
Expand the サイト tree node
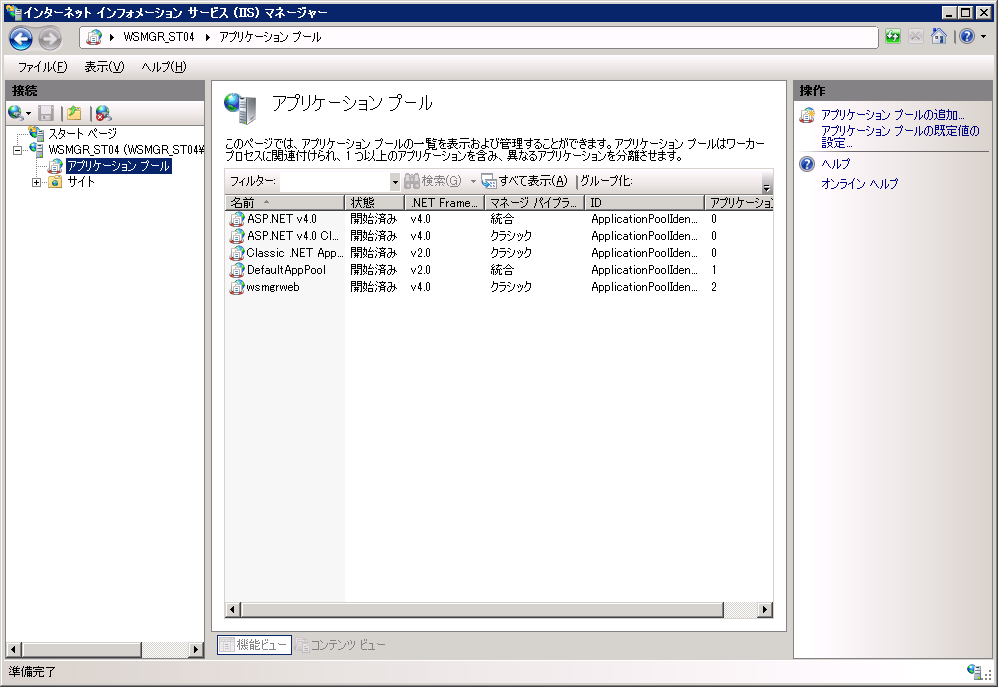pos(35,182)
